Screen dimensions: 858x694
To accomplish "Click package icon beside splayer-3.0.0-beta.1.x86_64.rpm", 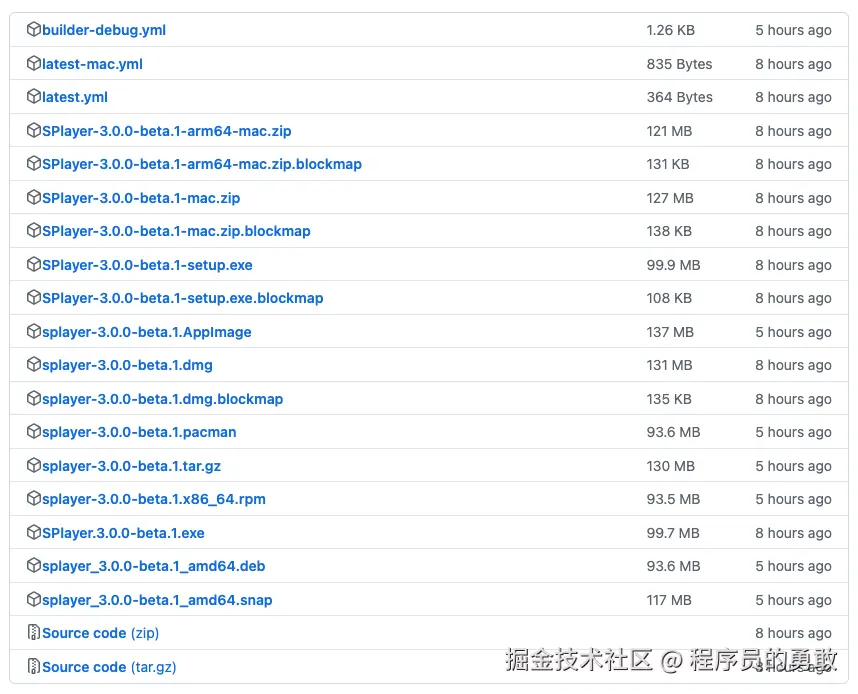I will pos(34,498).
